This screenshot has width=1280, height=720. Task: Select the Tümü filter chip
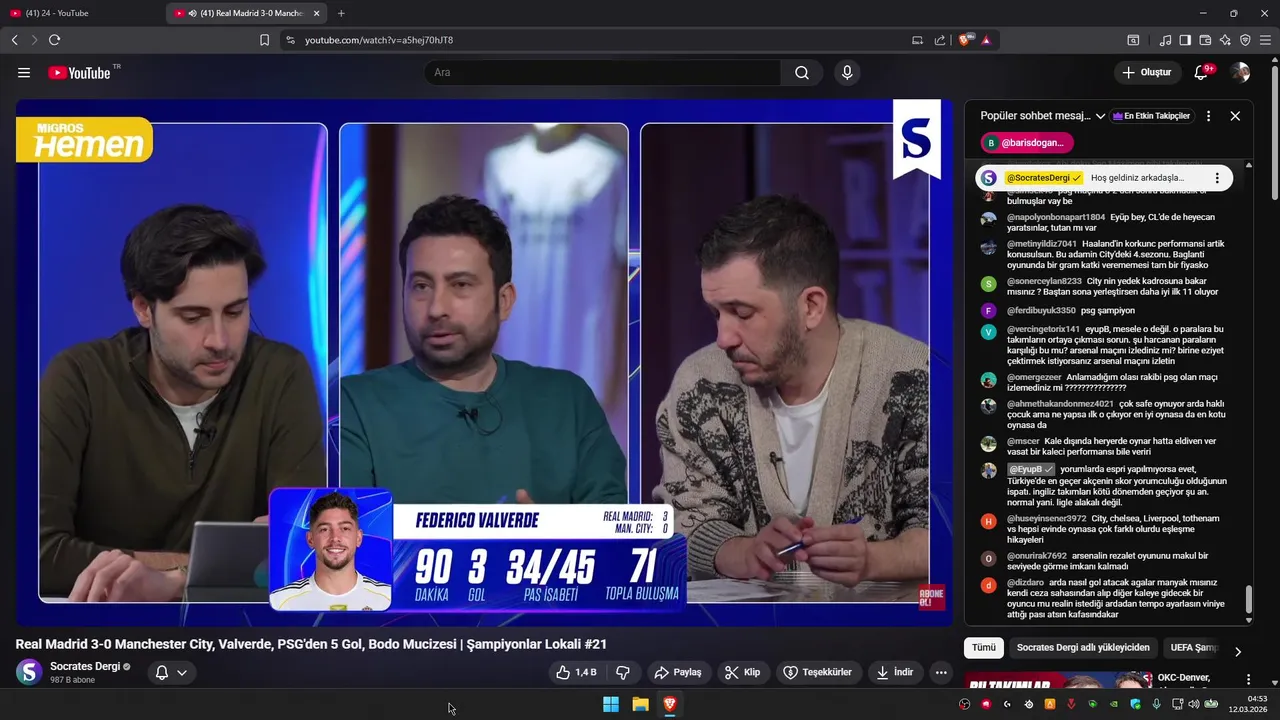984,647
